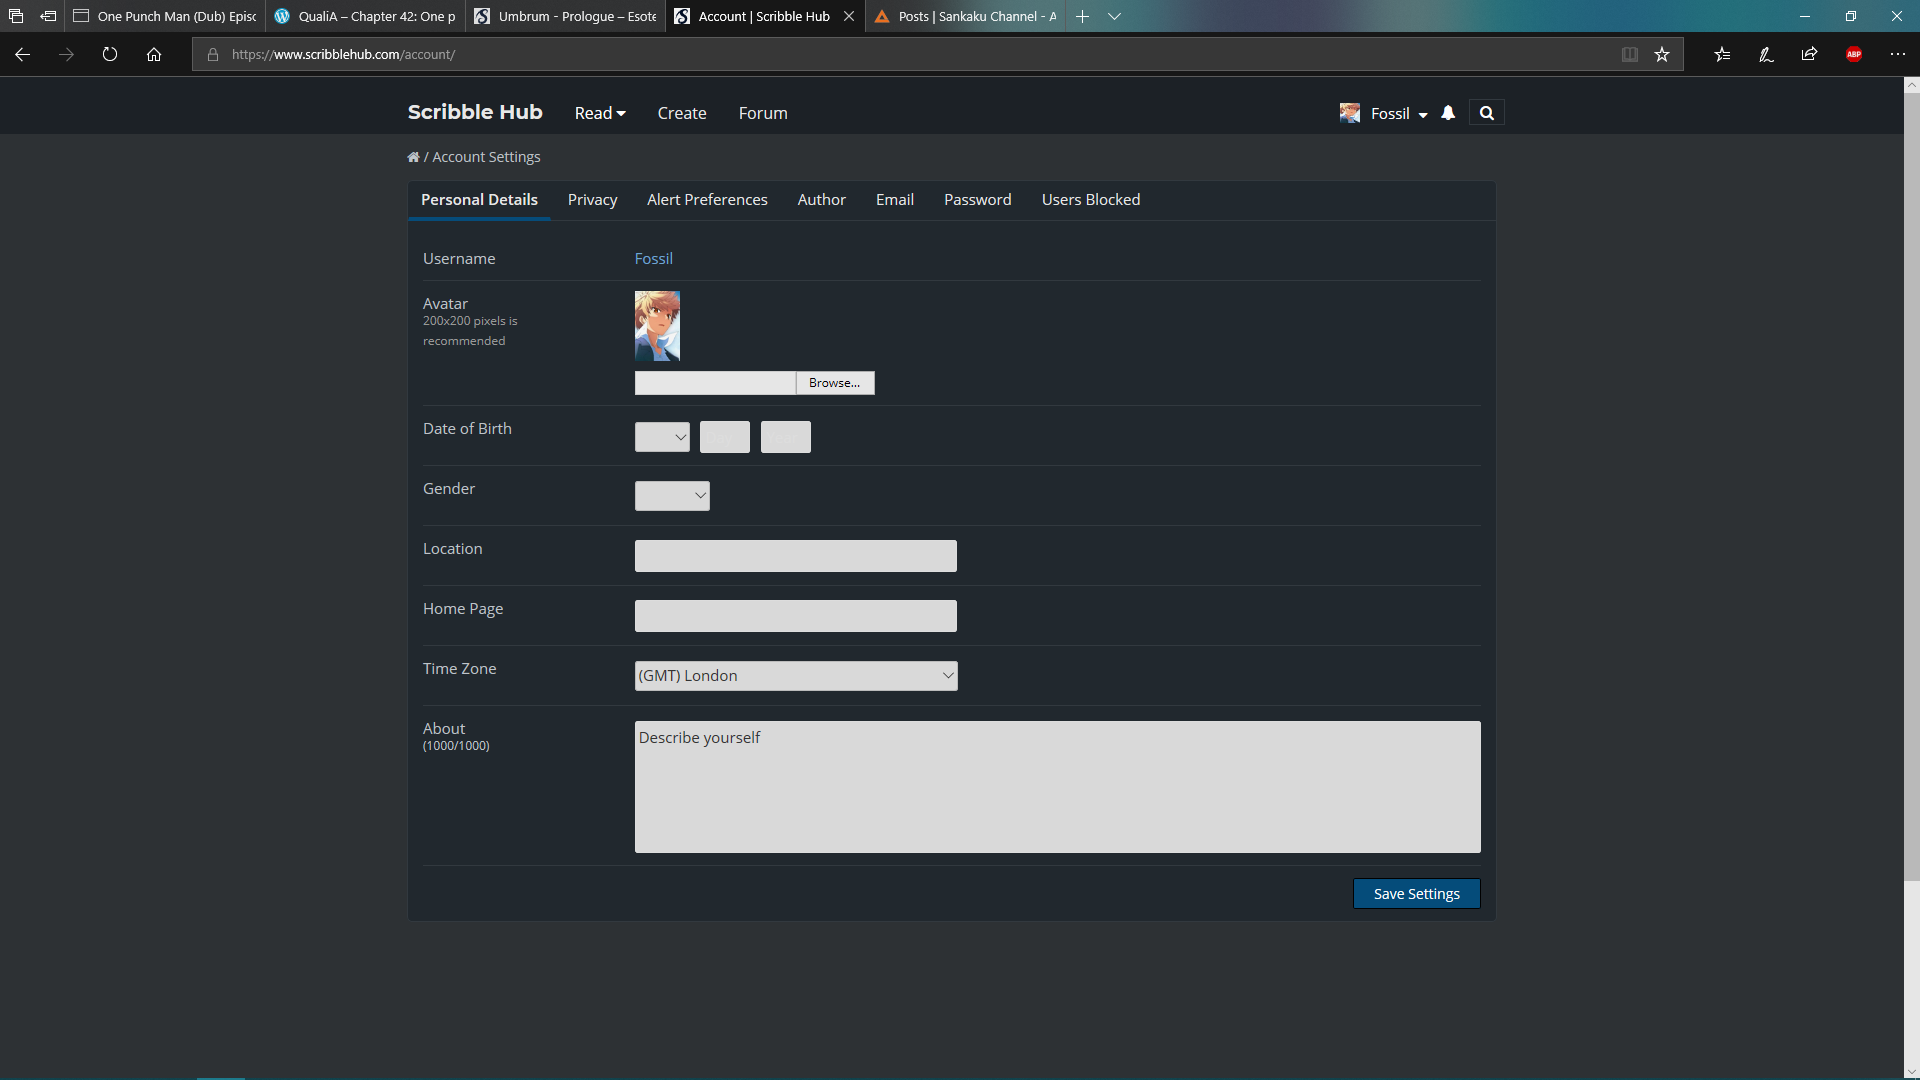Switch to the Privacy tab

592,199
